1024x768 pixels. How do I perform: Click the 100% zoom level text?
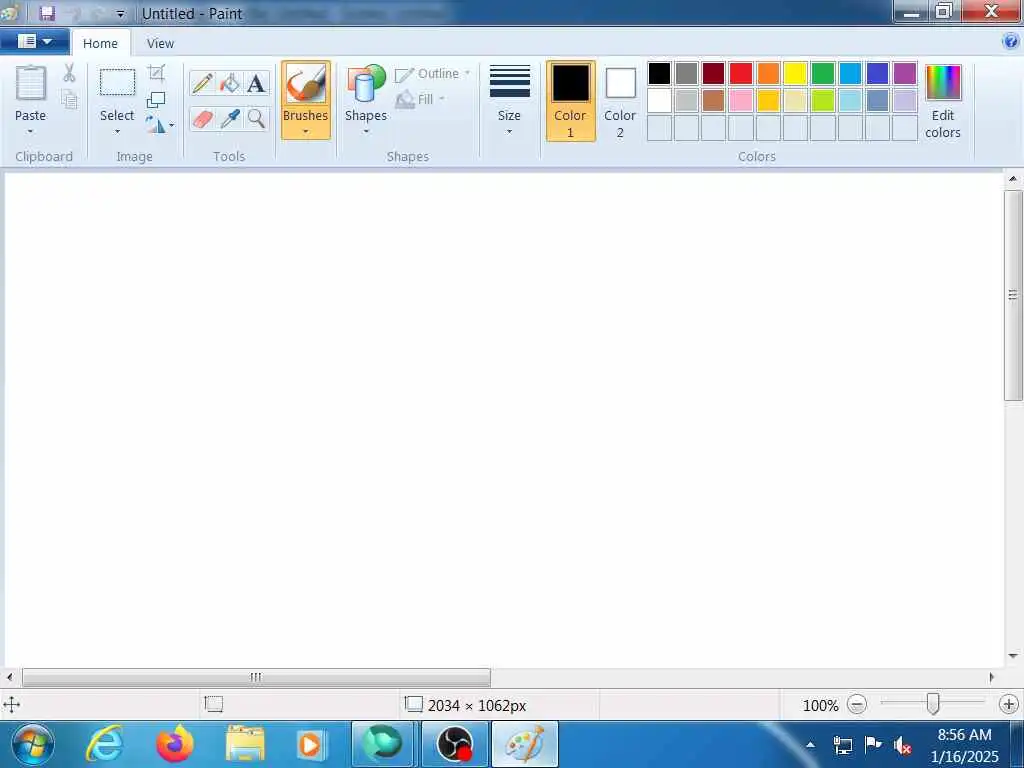(x=820, y=705)
